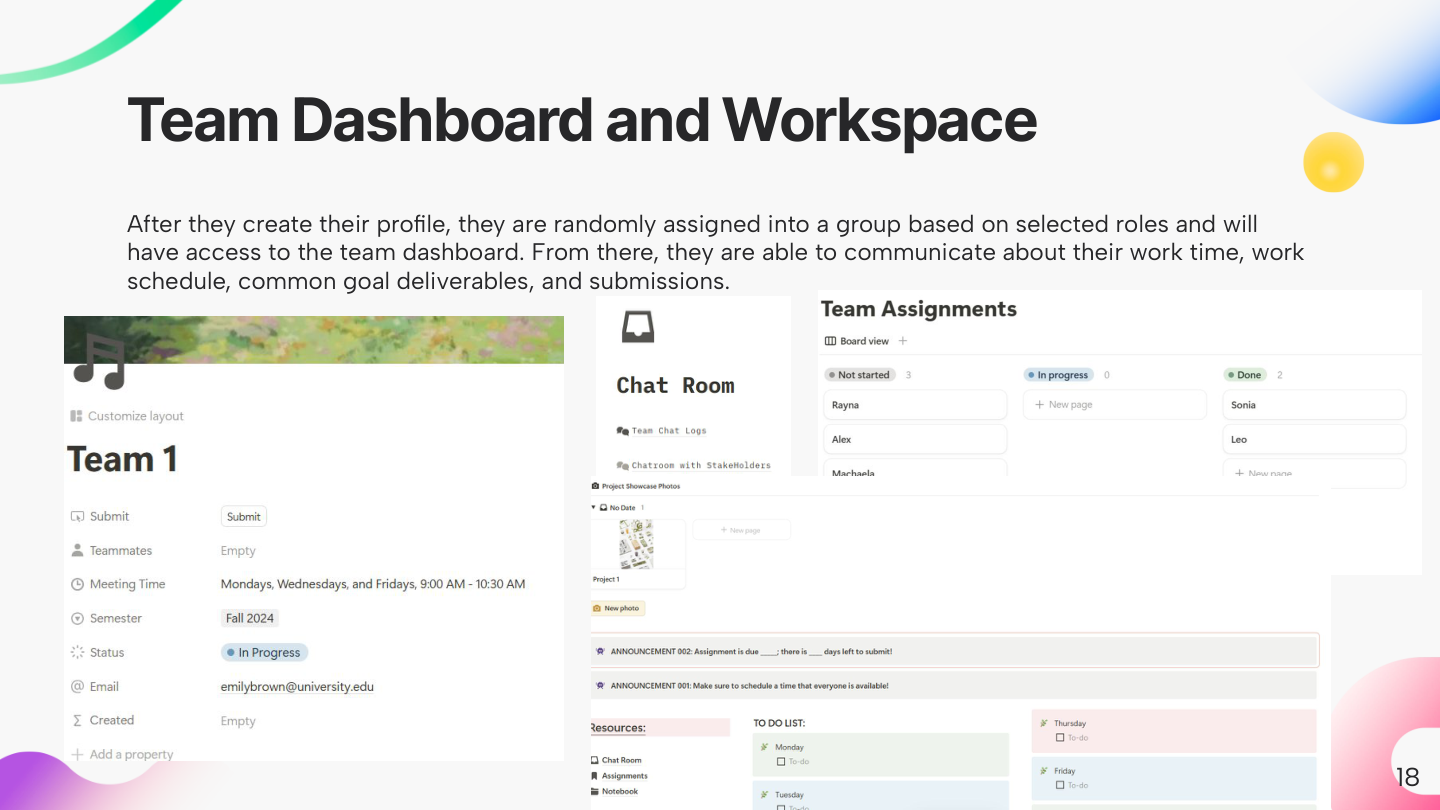Click the Status spinner icon
The image size is (1440, 810).
77,652
